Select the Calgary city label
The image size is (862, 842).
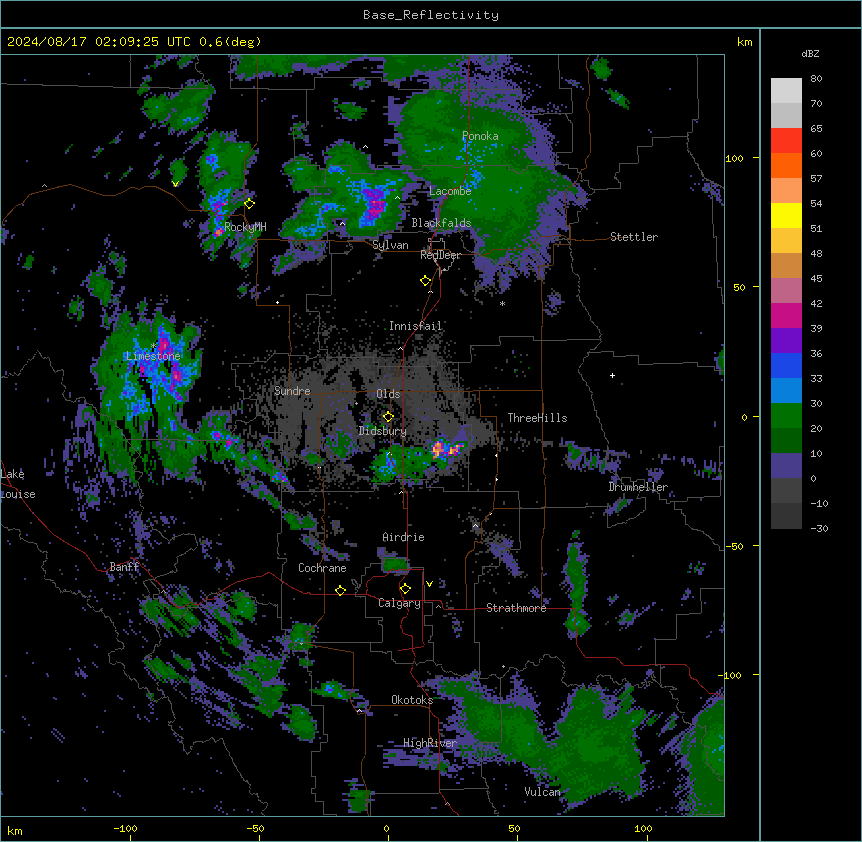399,603
